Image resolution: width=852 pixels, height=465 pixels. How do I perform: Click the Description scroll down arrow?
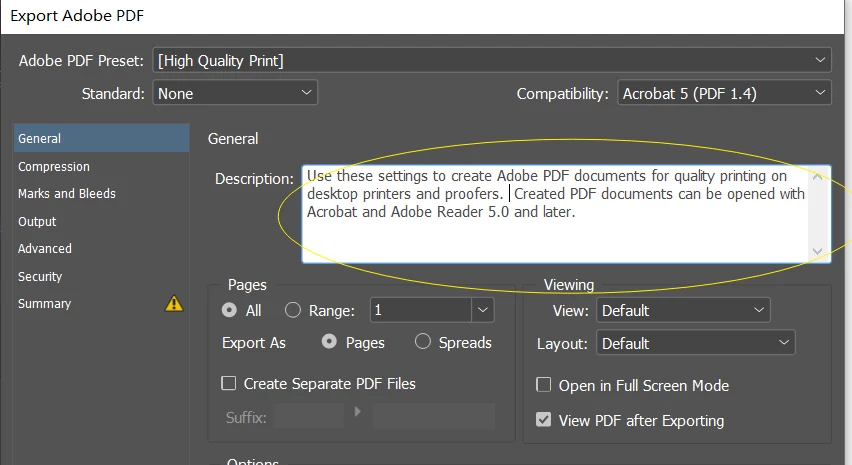coord(817,251)
